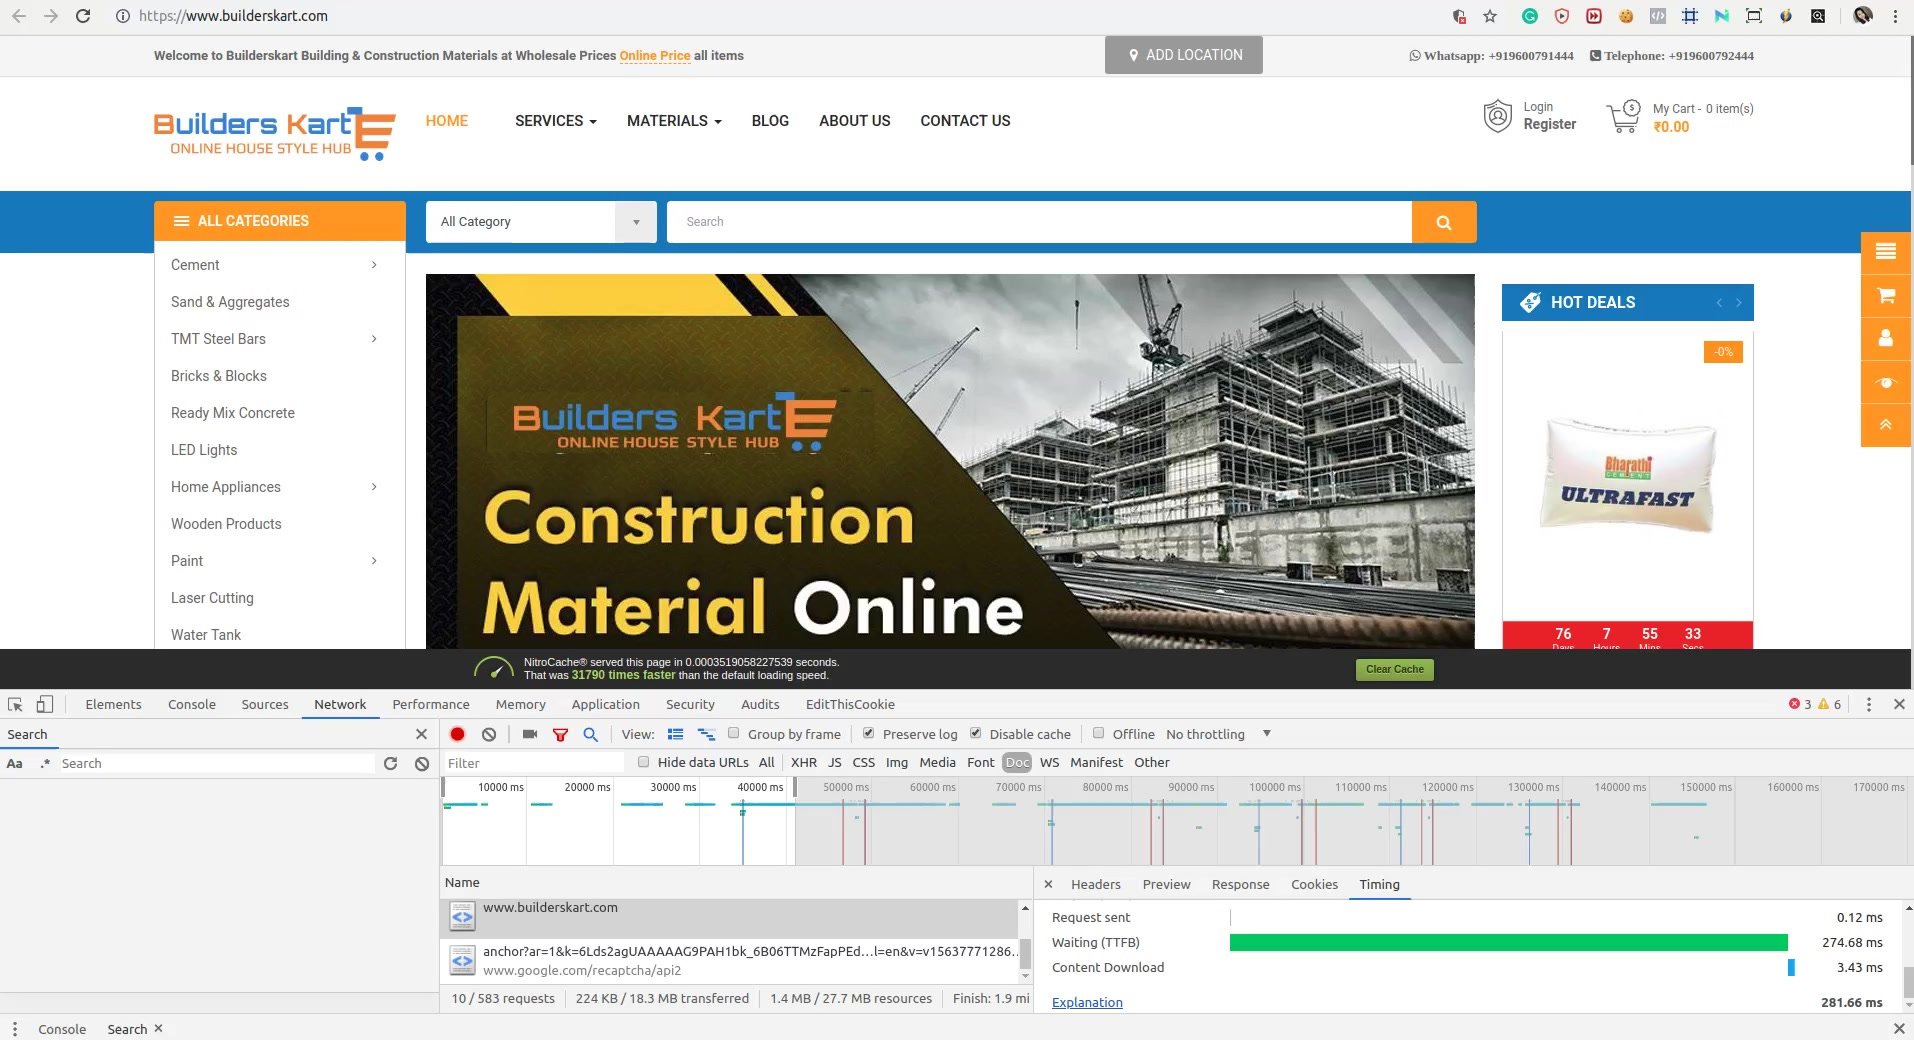This screenshot has width=1914, height=1040.
Task: Toggle the Disable cache checkbox
Action: [x=976, y=733]
